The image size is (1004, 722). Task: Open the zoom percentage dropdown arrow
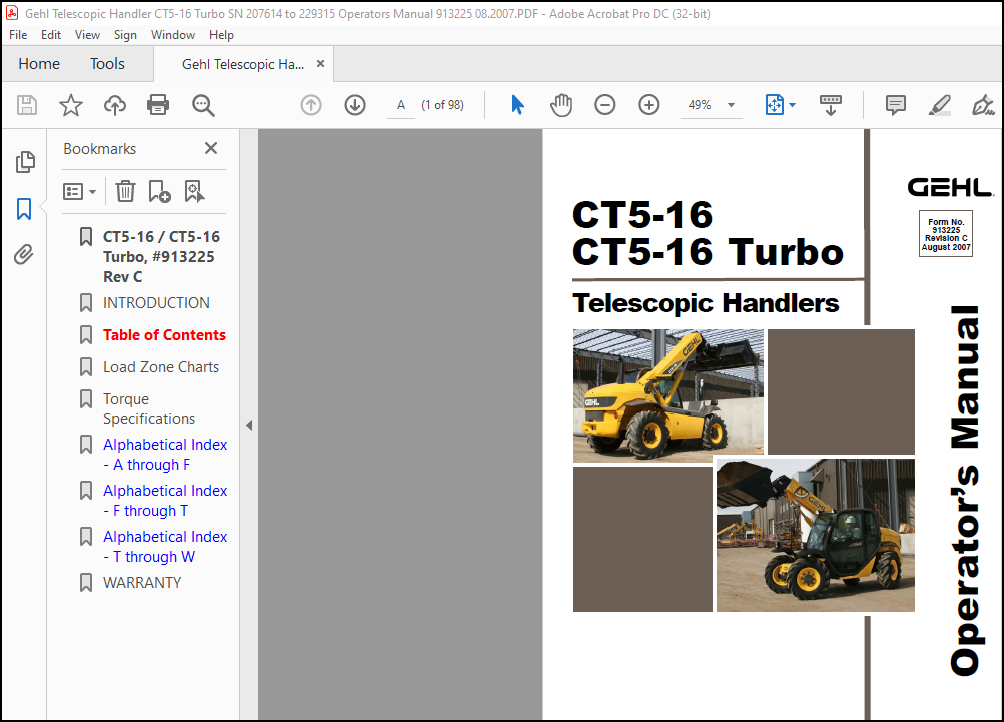731,105
